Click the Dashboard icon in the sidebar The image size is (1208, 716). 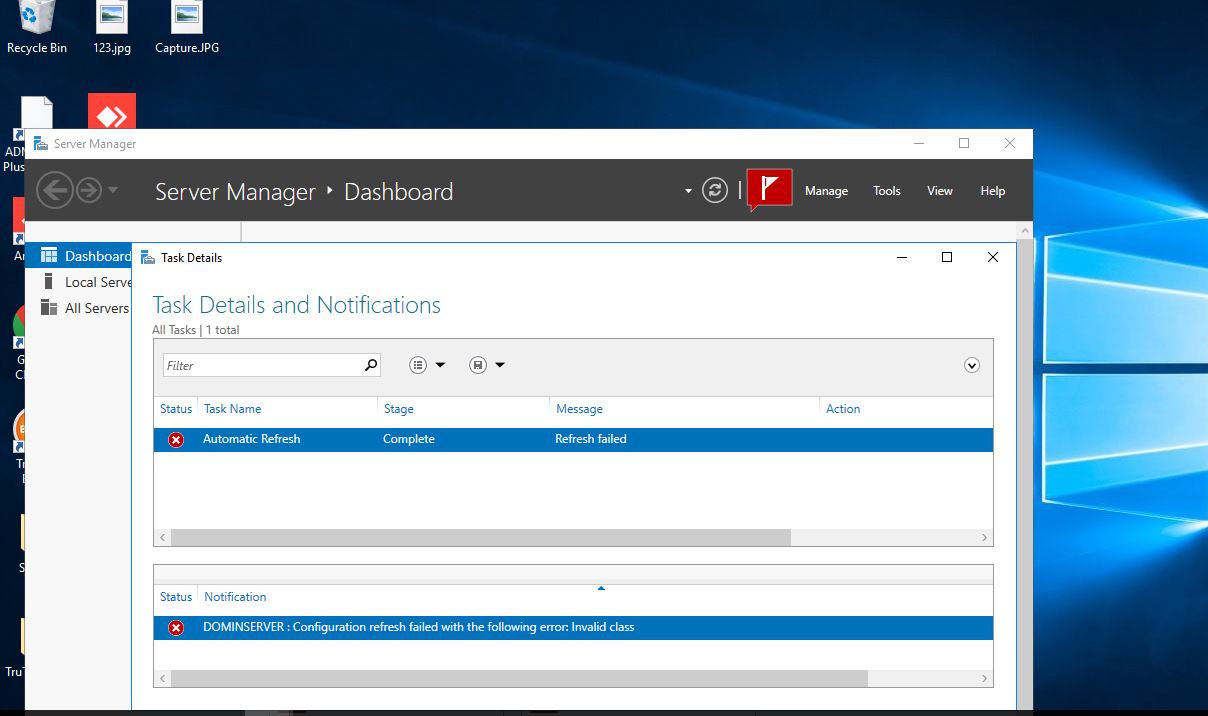48,255
